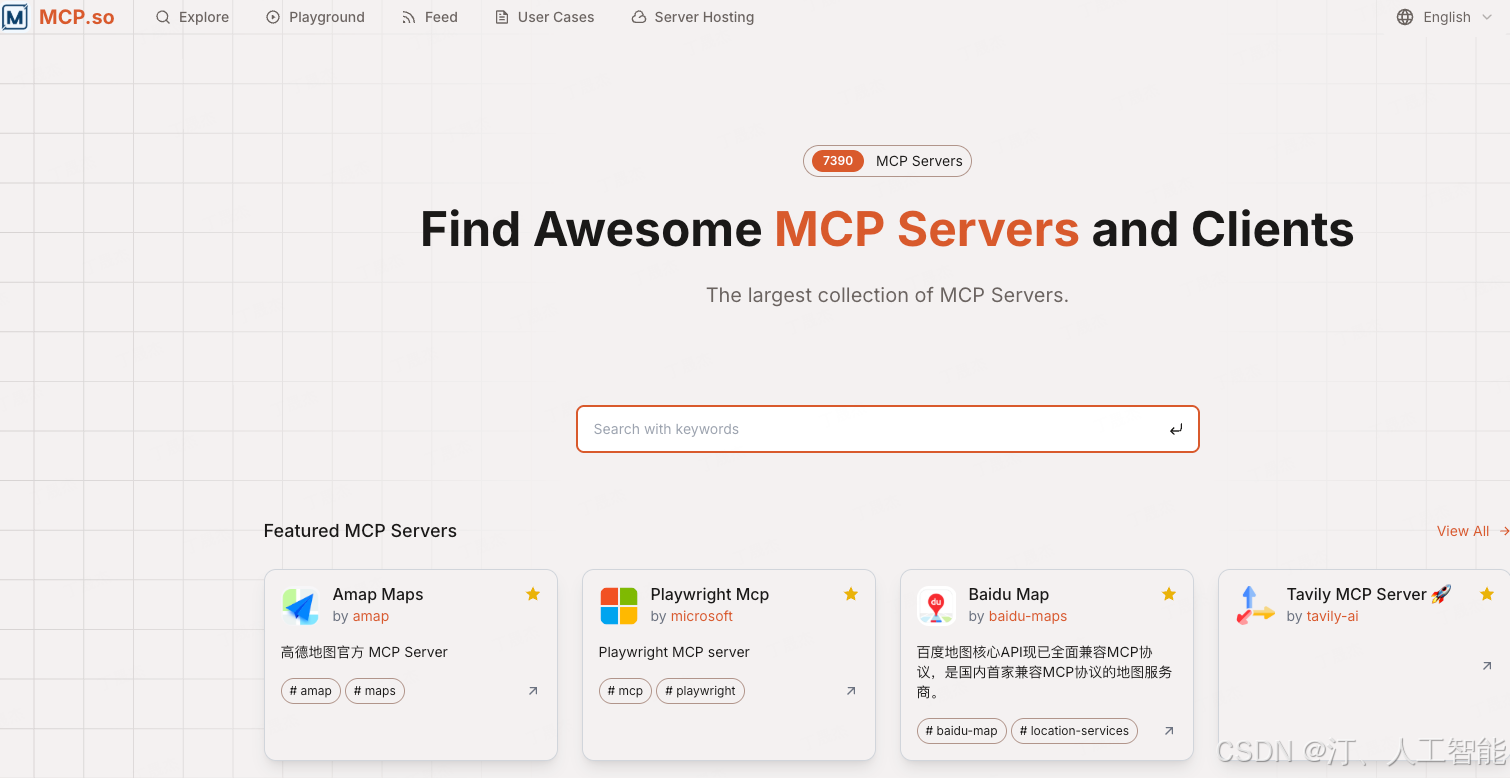The height and width of the screenshot is (778, 1510).
Task: Open the Amap Maps server title
Action: tap(378, 594)
